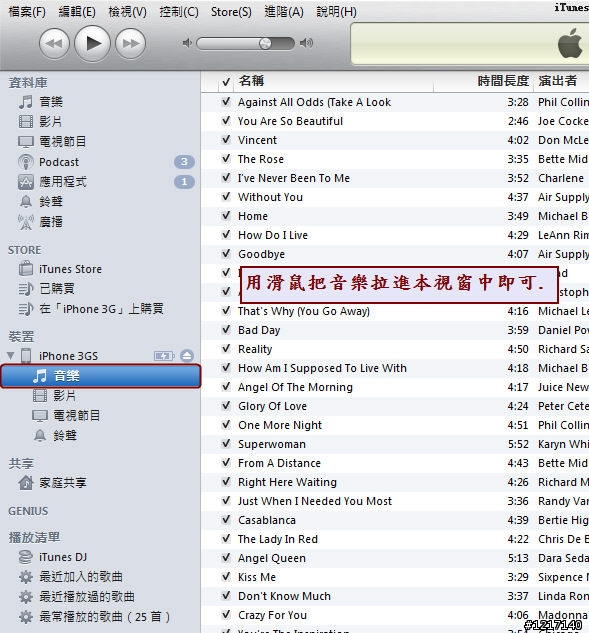This screenshot has height=633, width=589.
Task: Click the volume slider knob
Action: [x=265, y=43]
